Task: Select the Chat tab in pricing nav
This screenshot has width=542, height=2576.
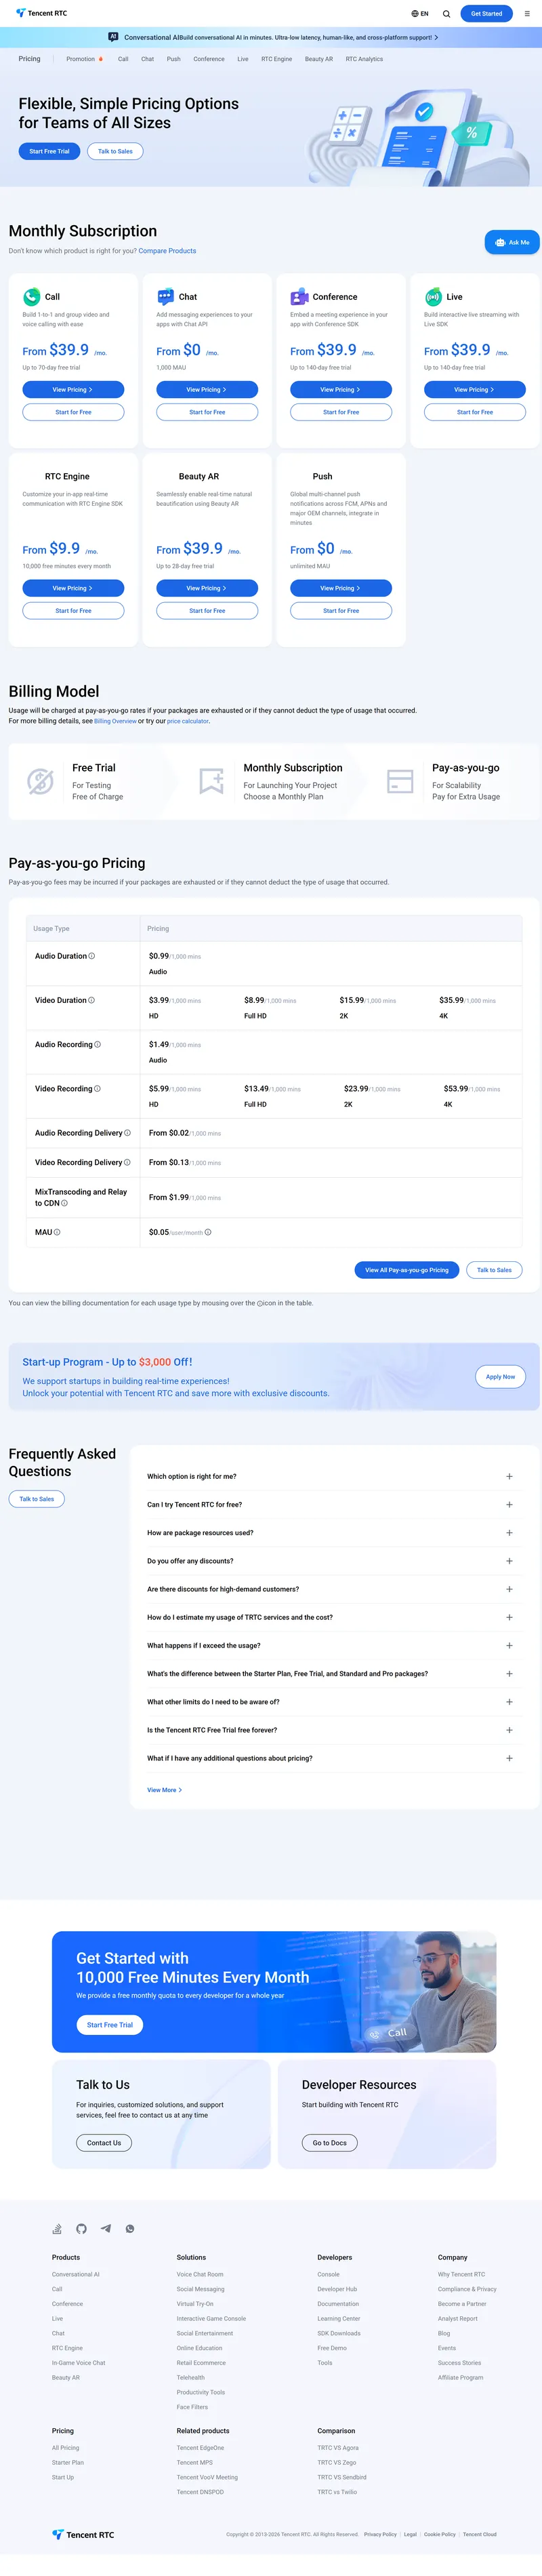Action: [x=147, y=59]
